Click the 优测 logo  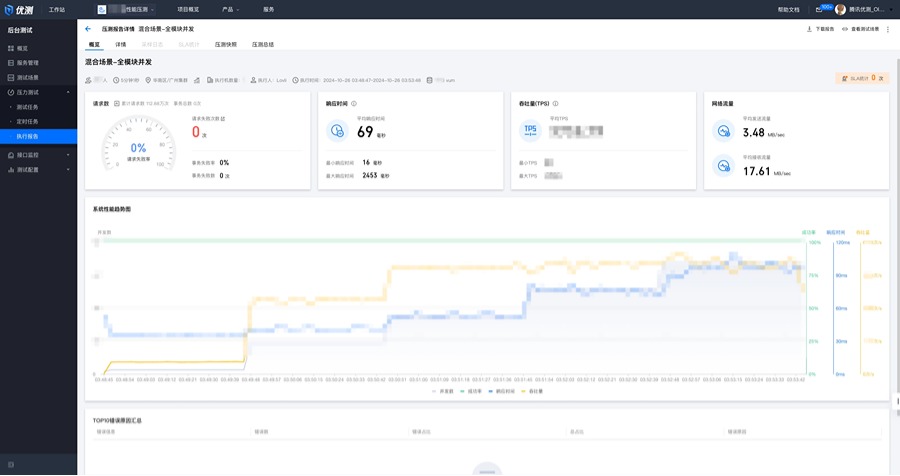pyautogui.click(x=18, y=10)
